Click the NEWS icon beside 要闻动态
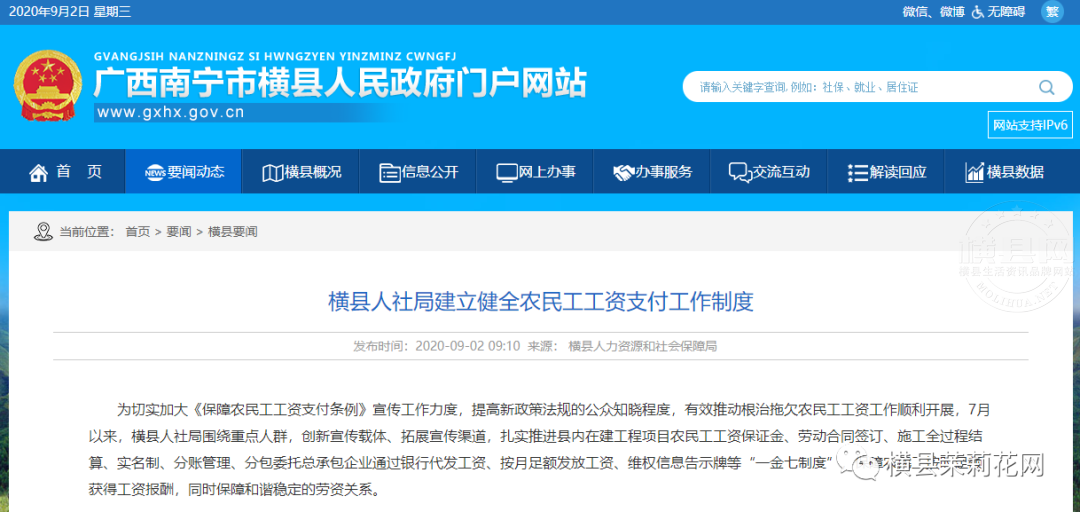 156,172
